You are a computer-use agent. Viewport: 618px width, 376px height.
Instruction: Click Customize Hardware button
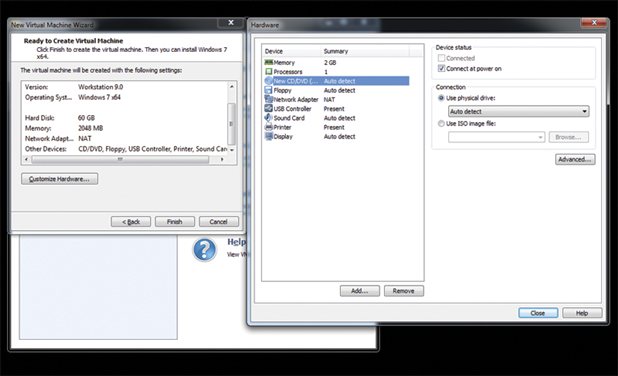click(60, 179)
